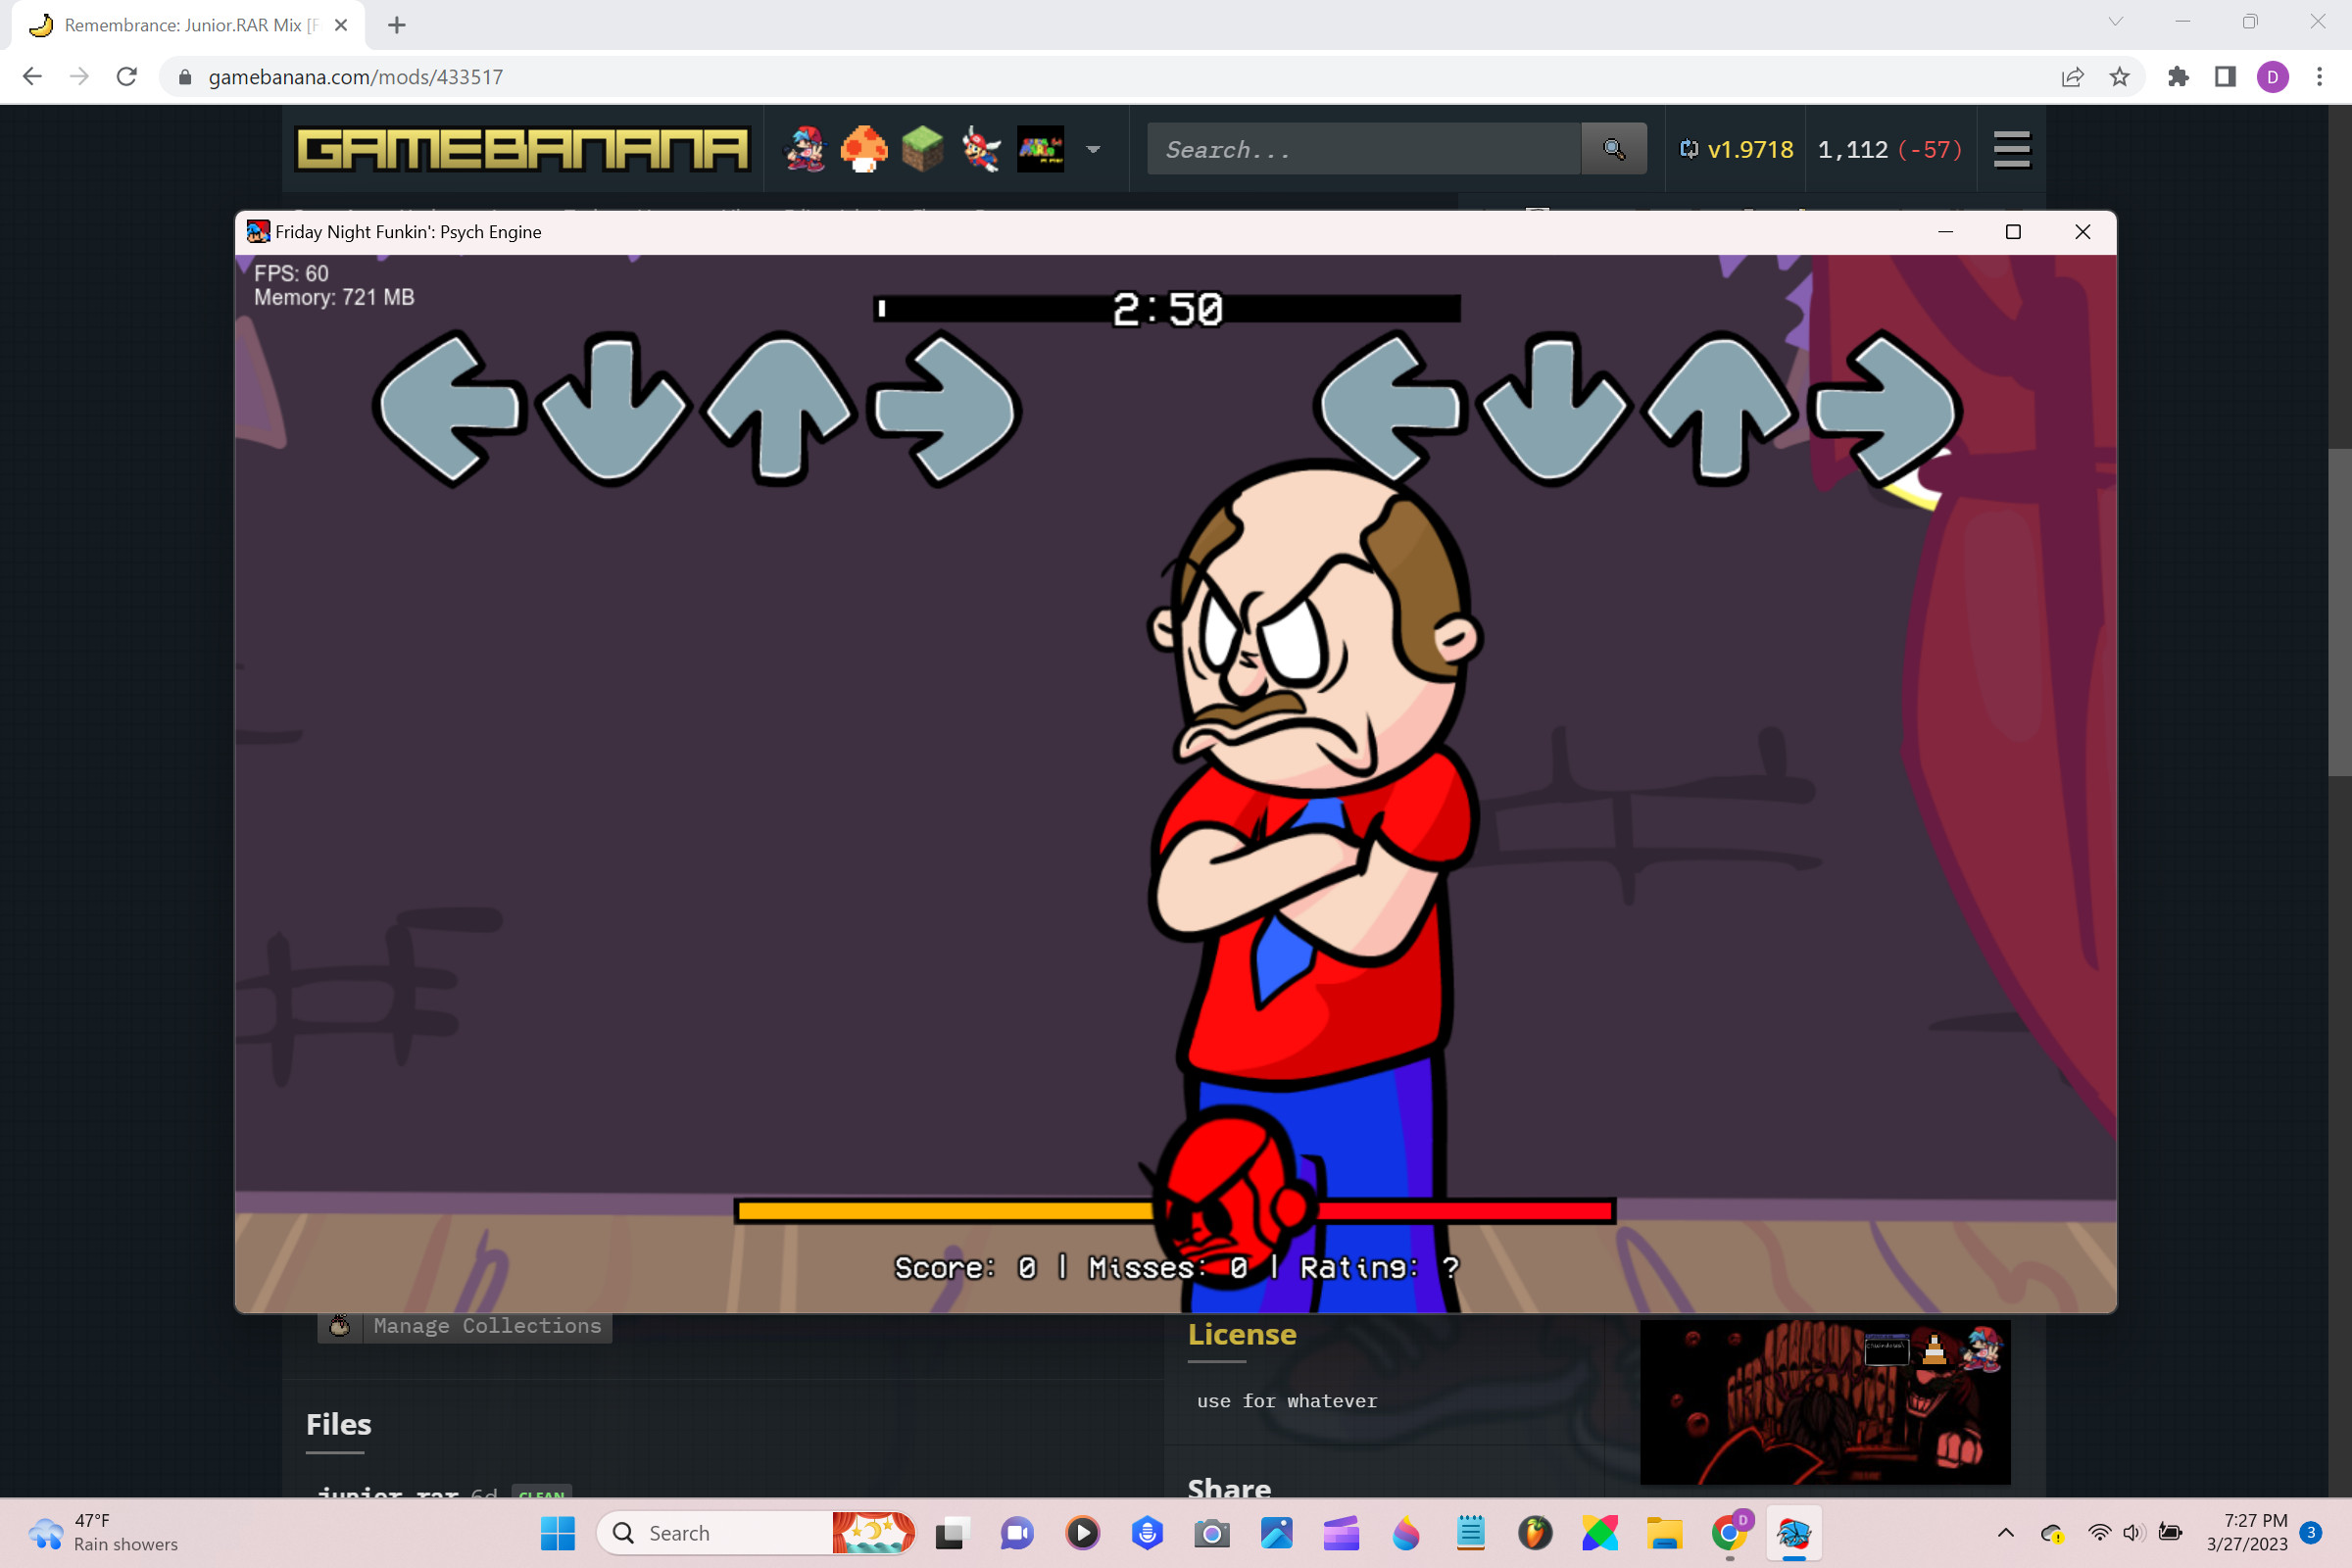Open a new browser tab

[x=397, y=25]
